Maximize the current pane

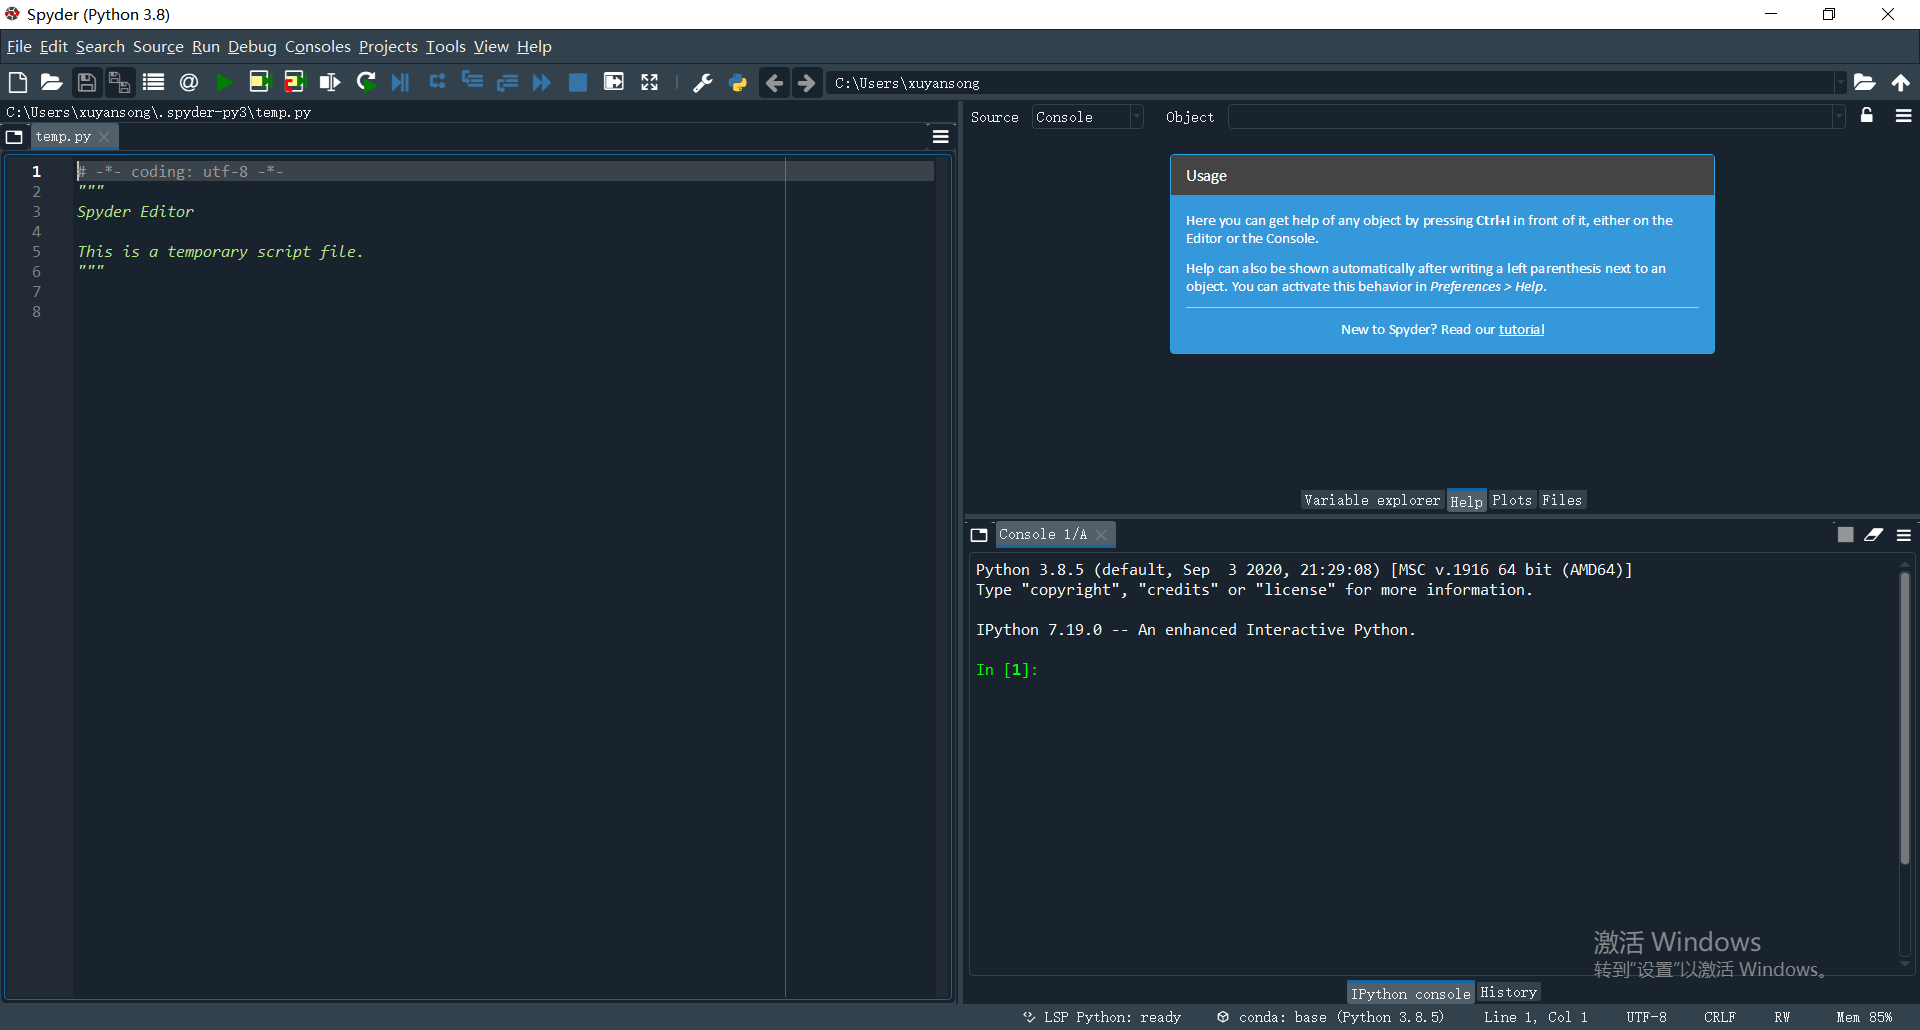(x=614, y=82)
